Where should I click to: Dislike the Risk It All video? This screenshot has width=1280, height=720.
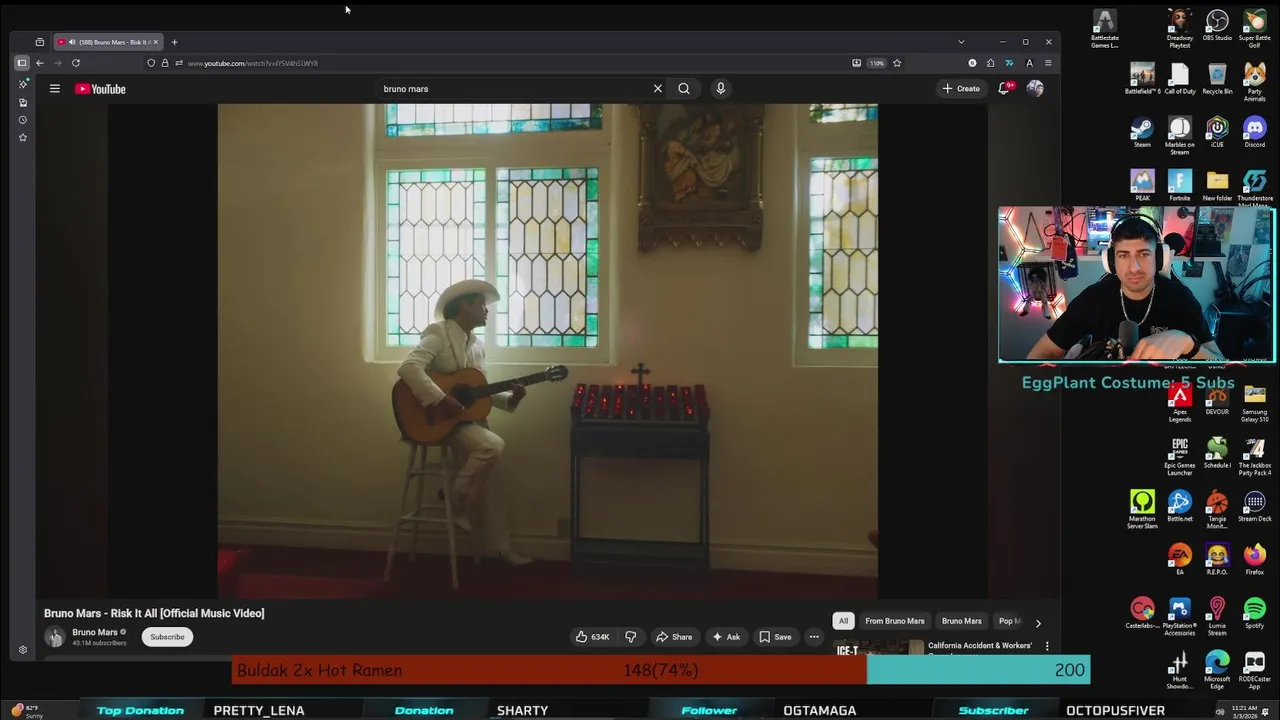[631, 637]
